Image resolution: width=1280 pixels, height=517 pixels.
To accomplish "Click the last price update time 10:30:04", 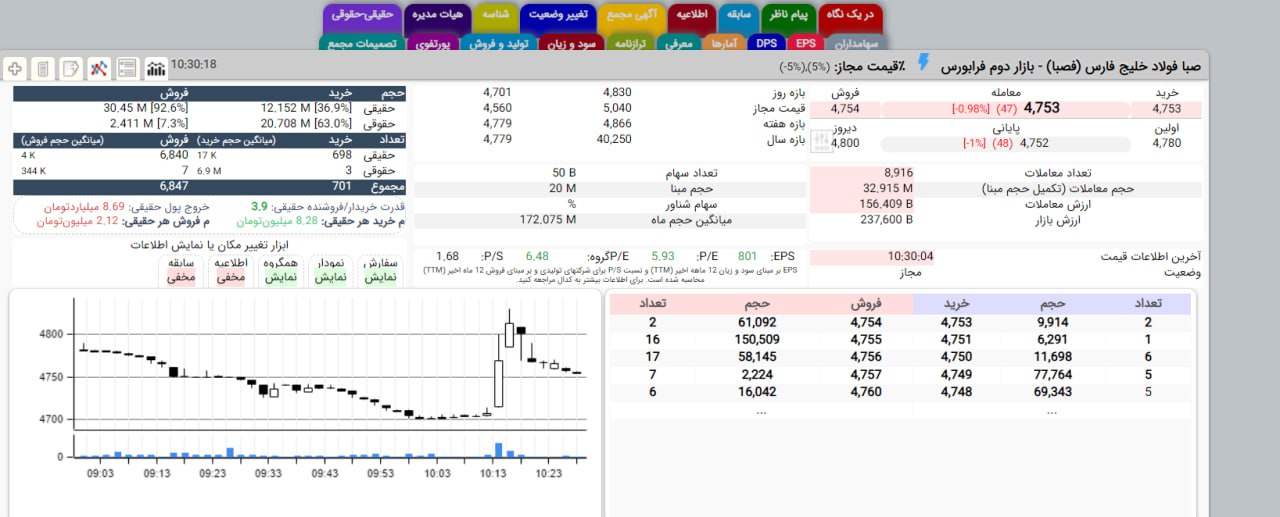I will [910, 256].
